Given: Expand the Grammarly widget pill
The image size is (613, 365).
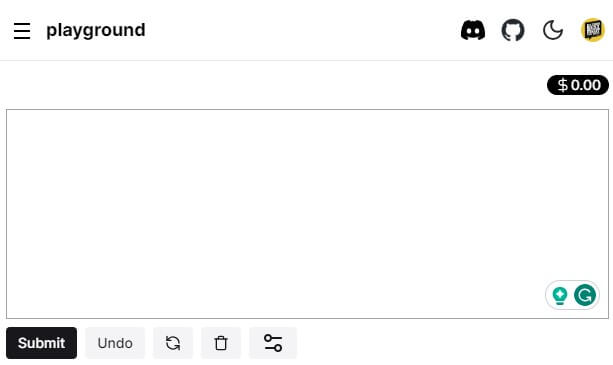Looking at the screenshot, I should pyautogui.click(x=572, y=295).
